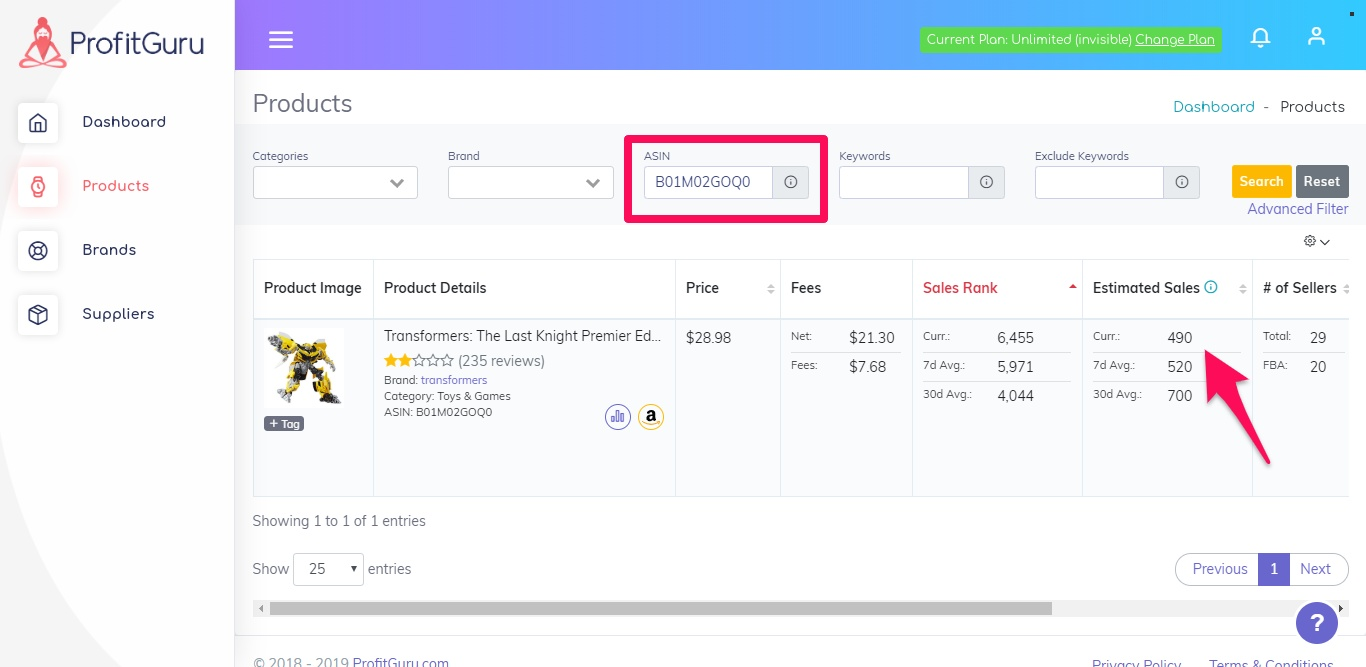Open the product's chart history icon
1366x667 pixels.
pos(618,417)
